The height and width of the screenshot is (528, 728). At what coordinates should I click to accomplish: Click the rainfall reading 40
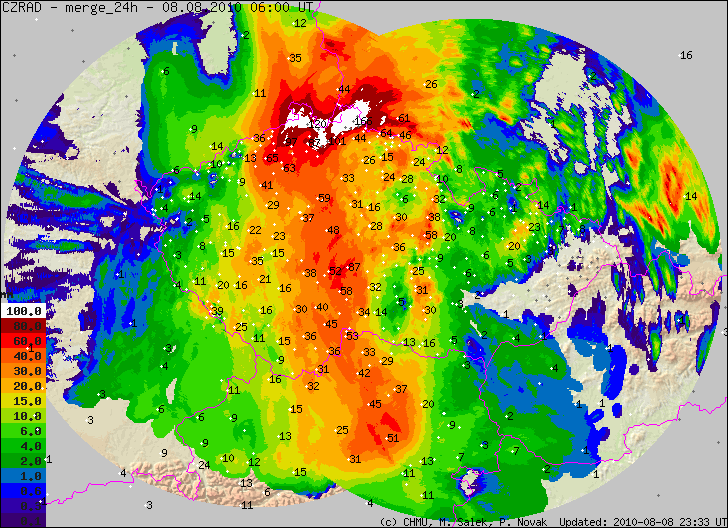(322, 307)
